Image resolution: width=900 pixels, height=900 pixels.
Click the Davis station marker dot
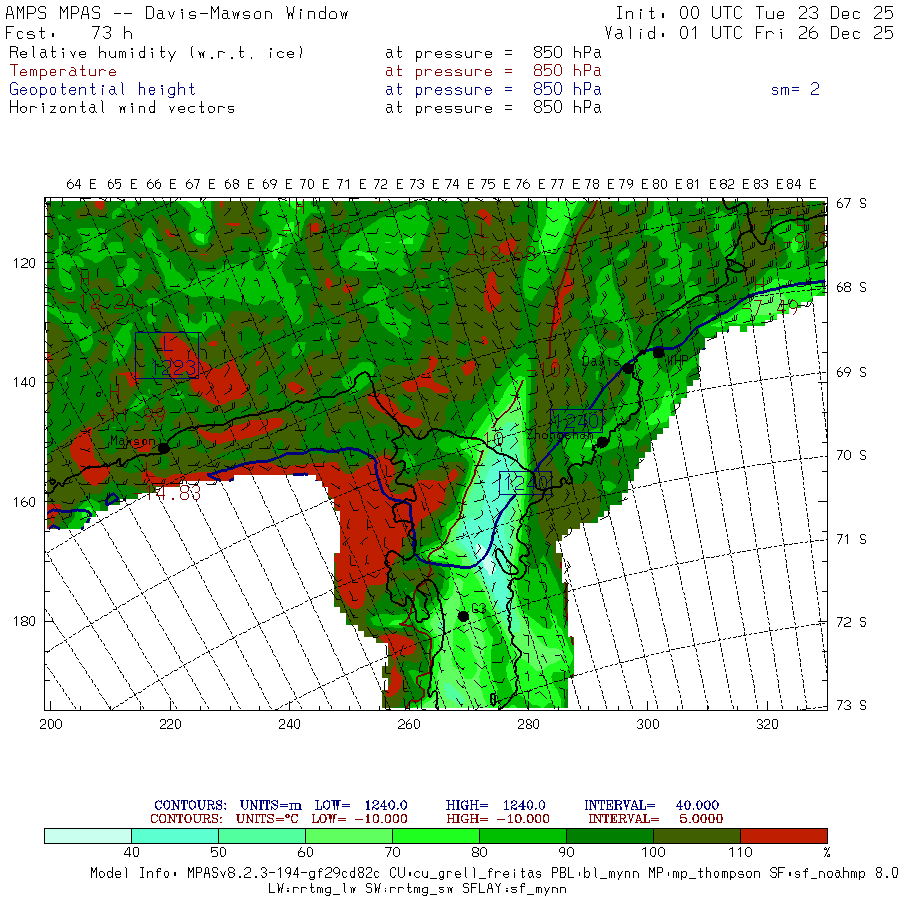coord(628,368)
